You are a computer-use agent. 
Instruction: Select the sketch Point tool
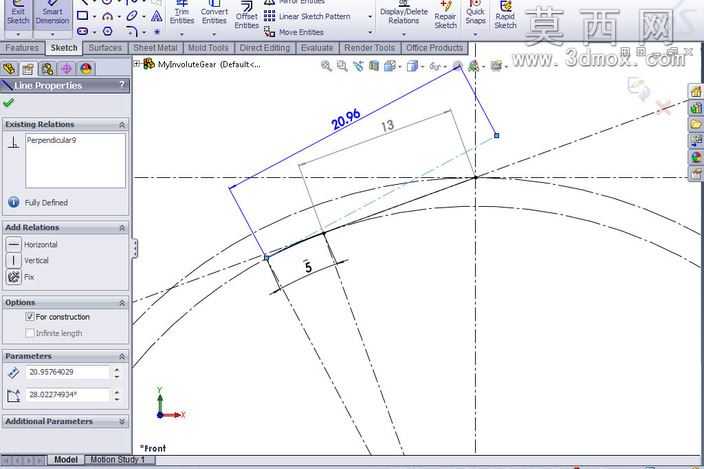coord(157,32)
